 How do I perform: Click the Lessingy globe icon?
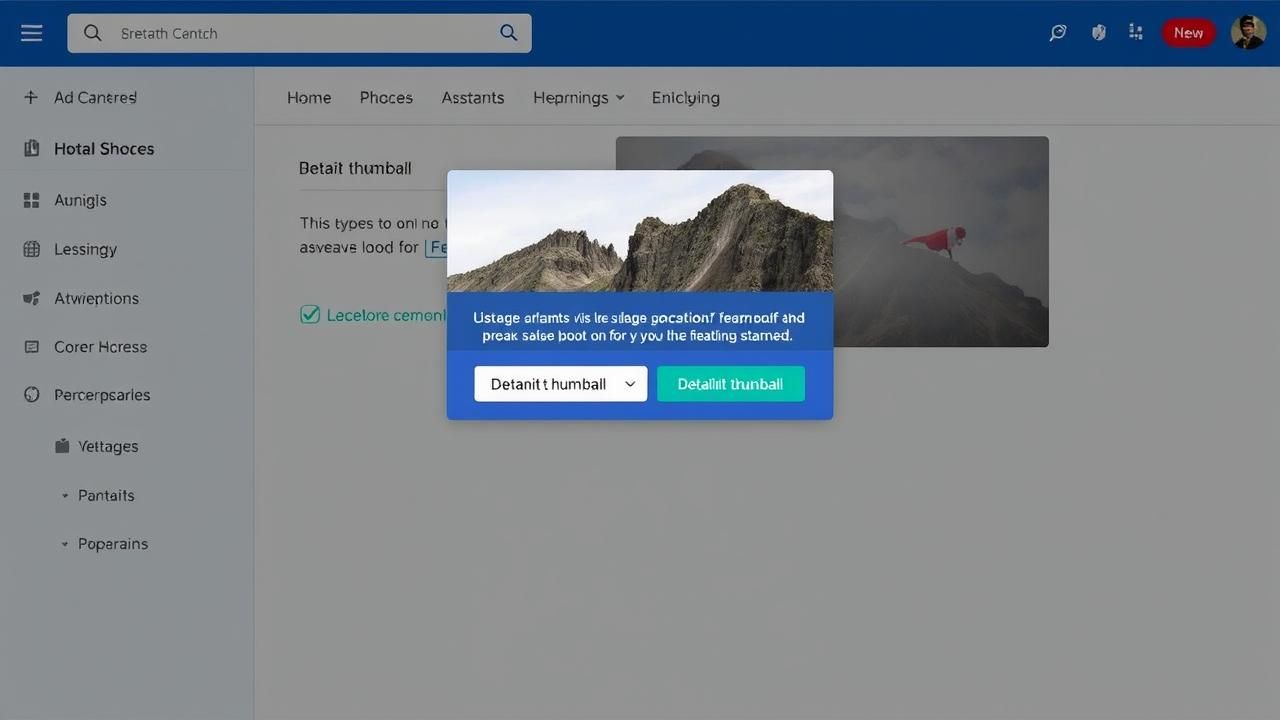coord(31,249)
